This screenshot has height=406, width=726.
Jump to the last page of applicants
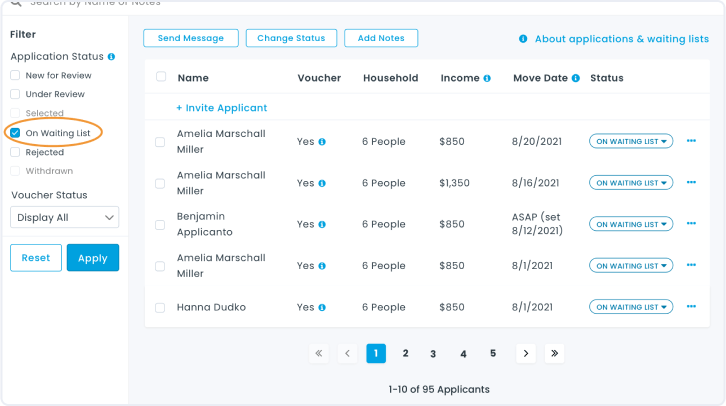555,353
